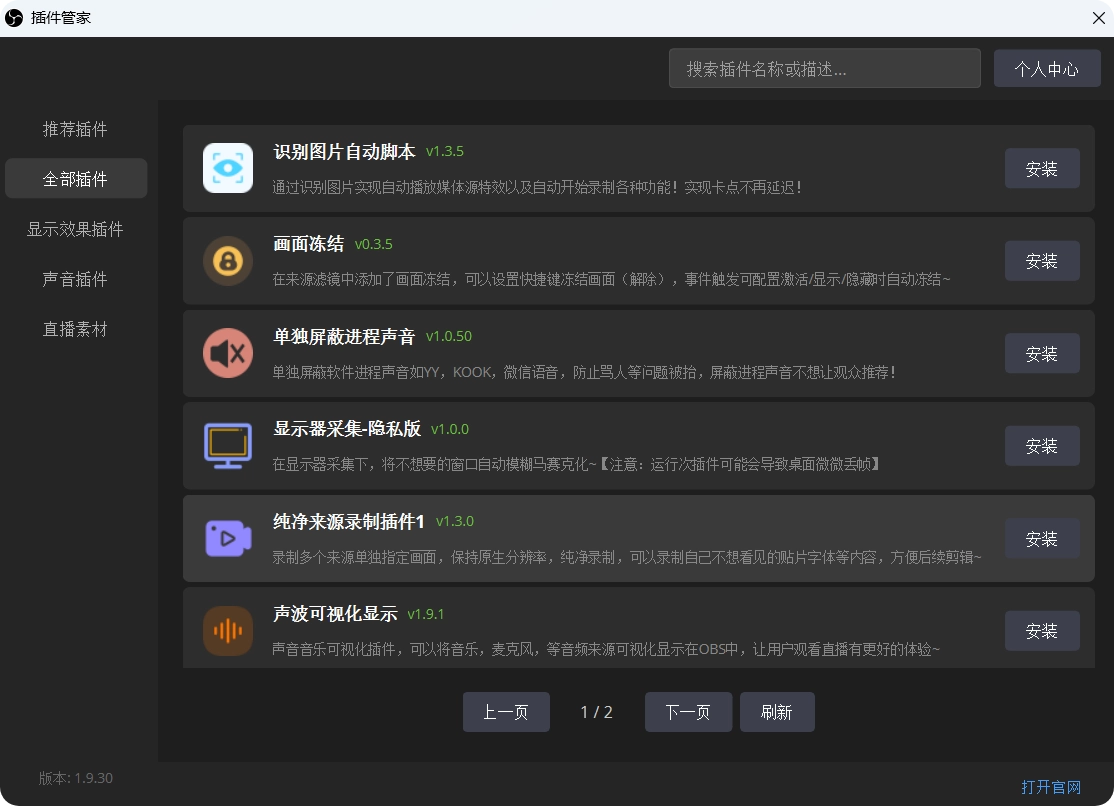Image resolution: width=1114 pixels, height=806 pixels.
Task: Select the video camera icon of 纯净来源录制插件1
Action: [x=227, y=538]
